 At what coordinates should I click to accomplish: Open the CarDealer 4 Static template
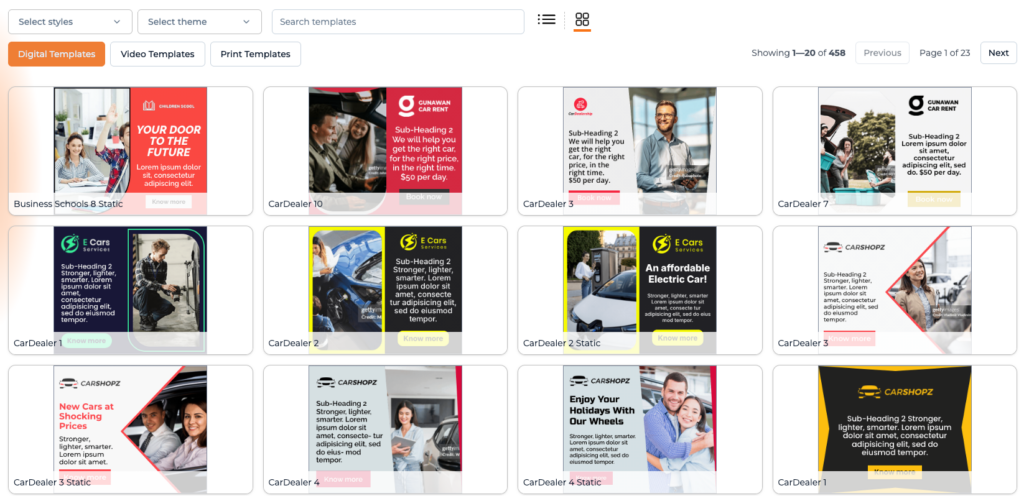tap(640, 429)
